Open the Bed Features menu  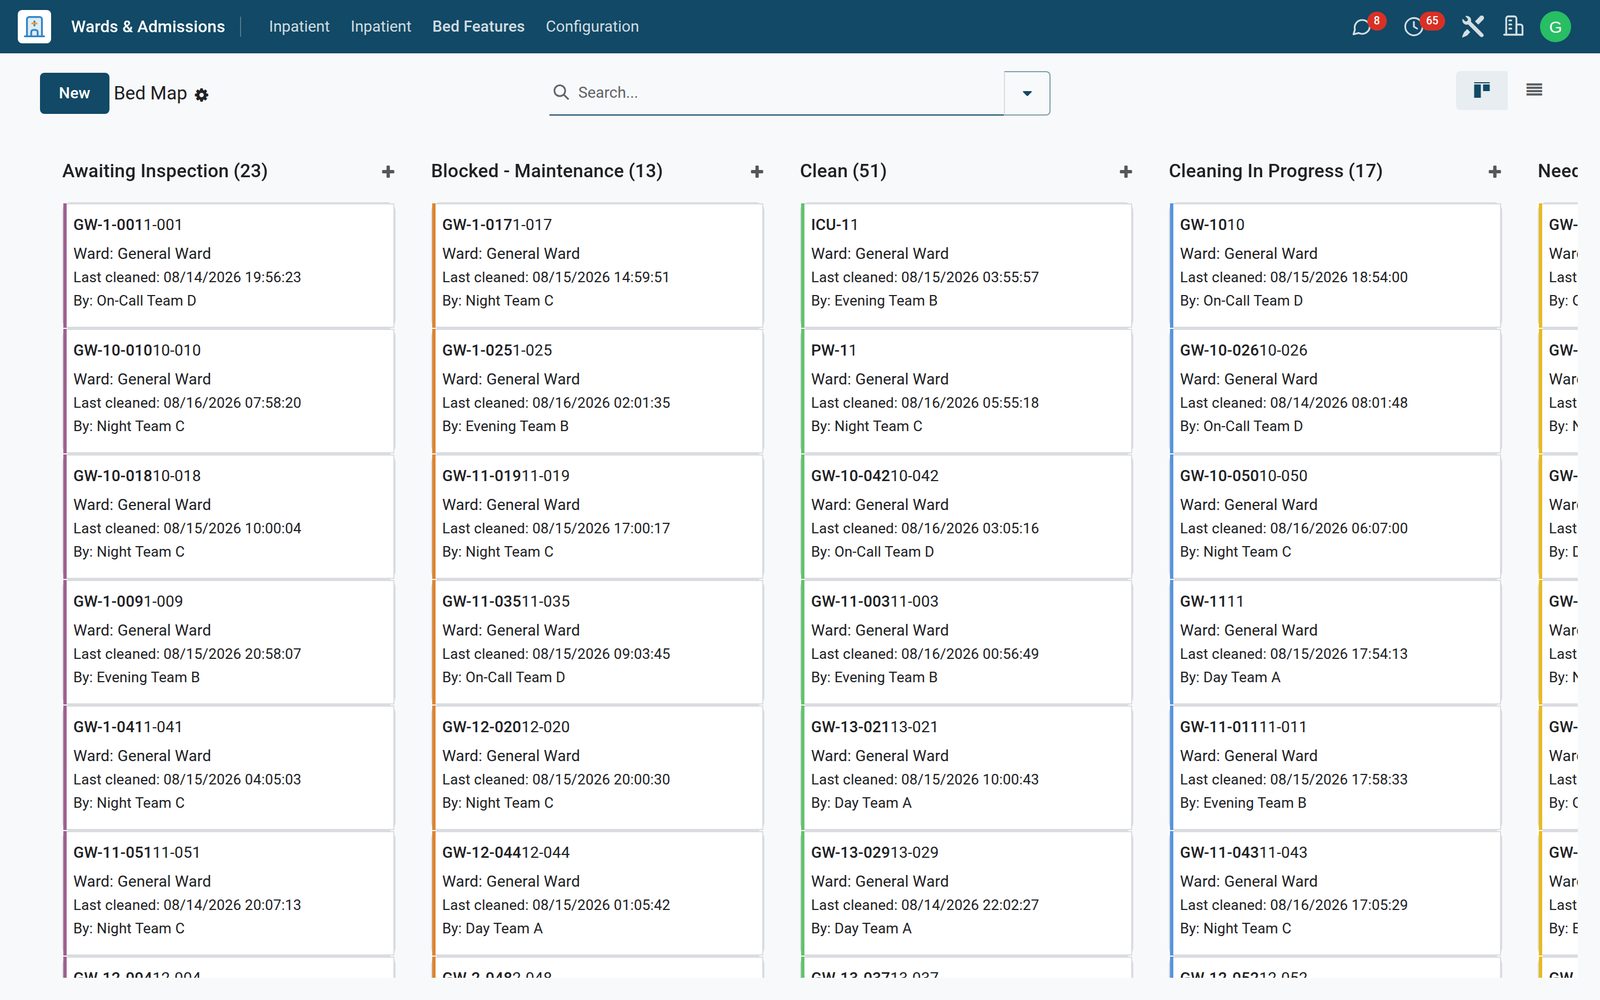click(478, 27)
